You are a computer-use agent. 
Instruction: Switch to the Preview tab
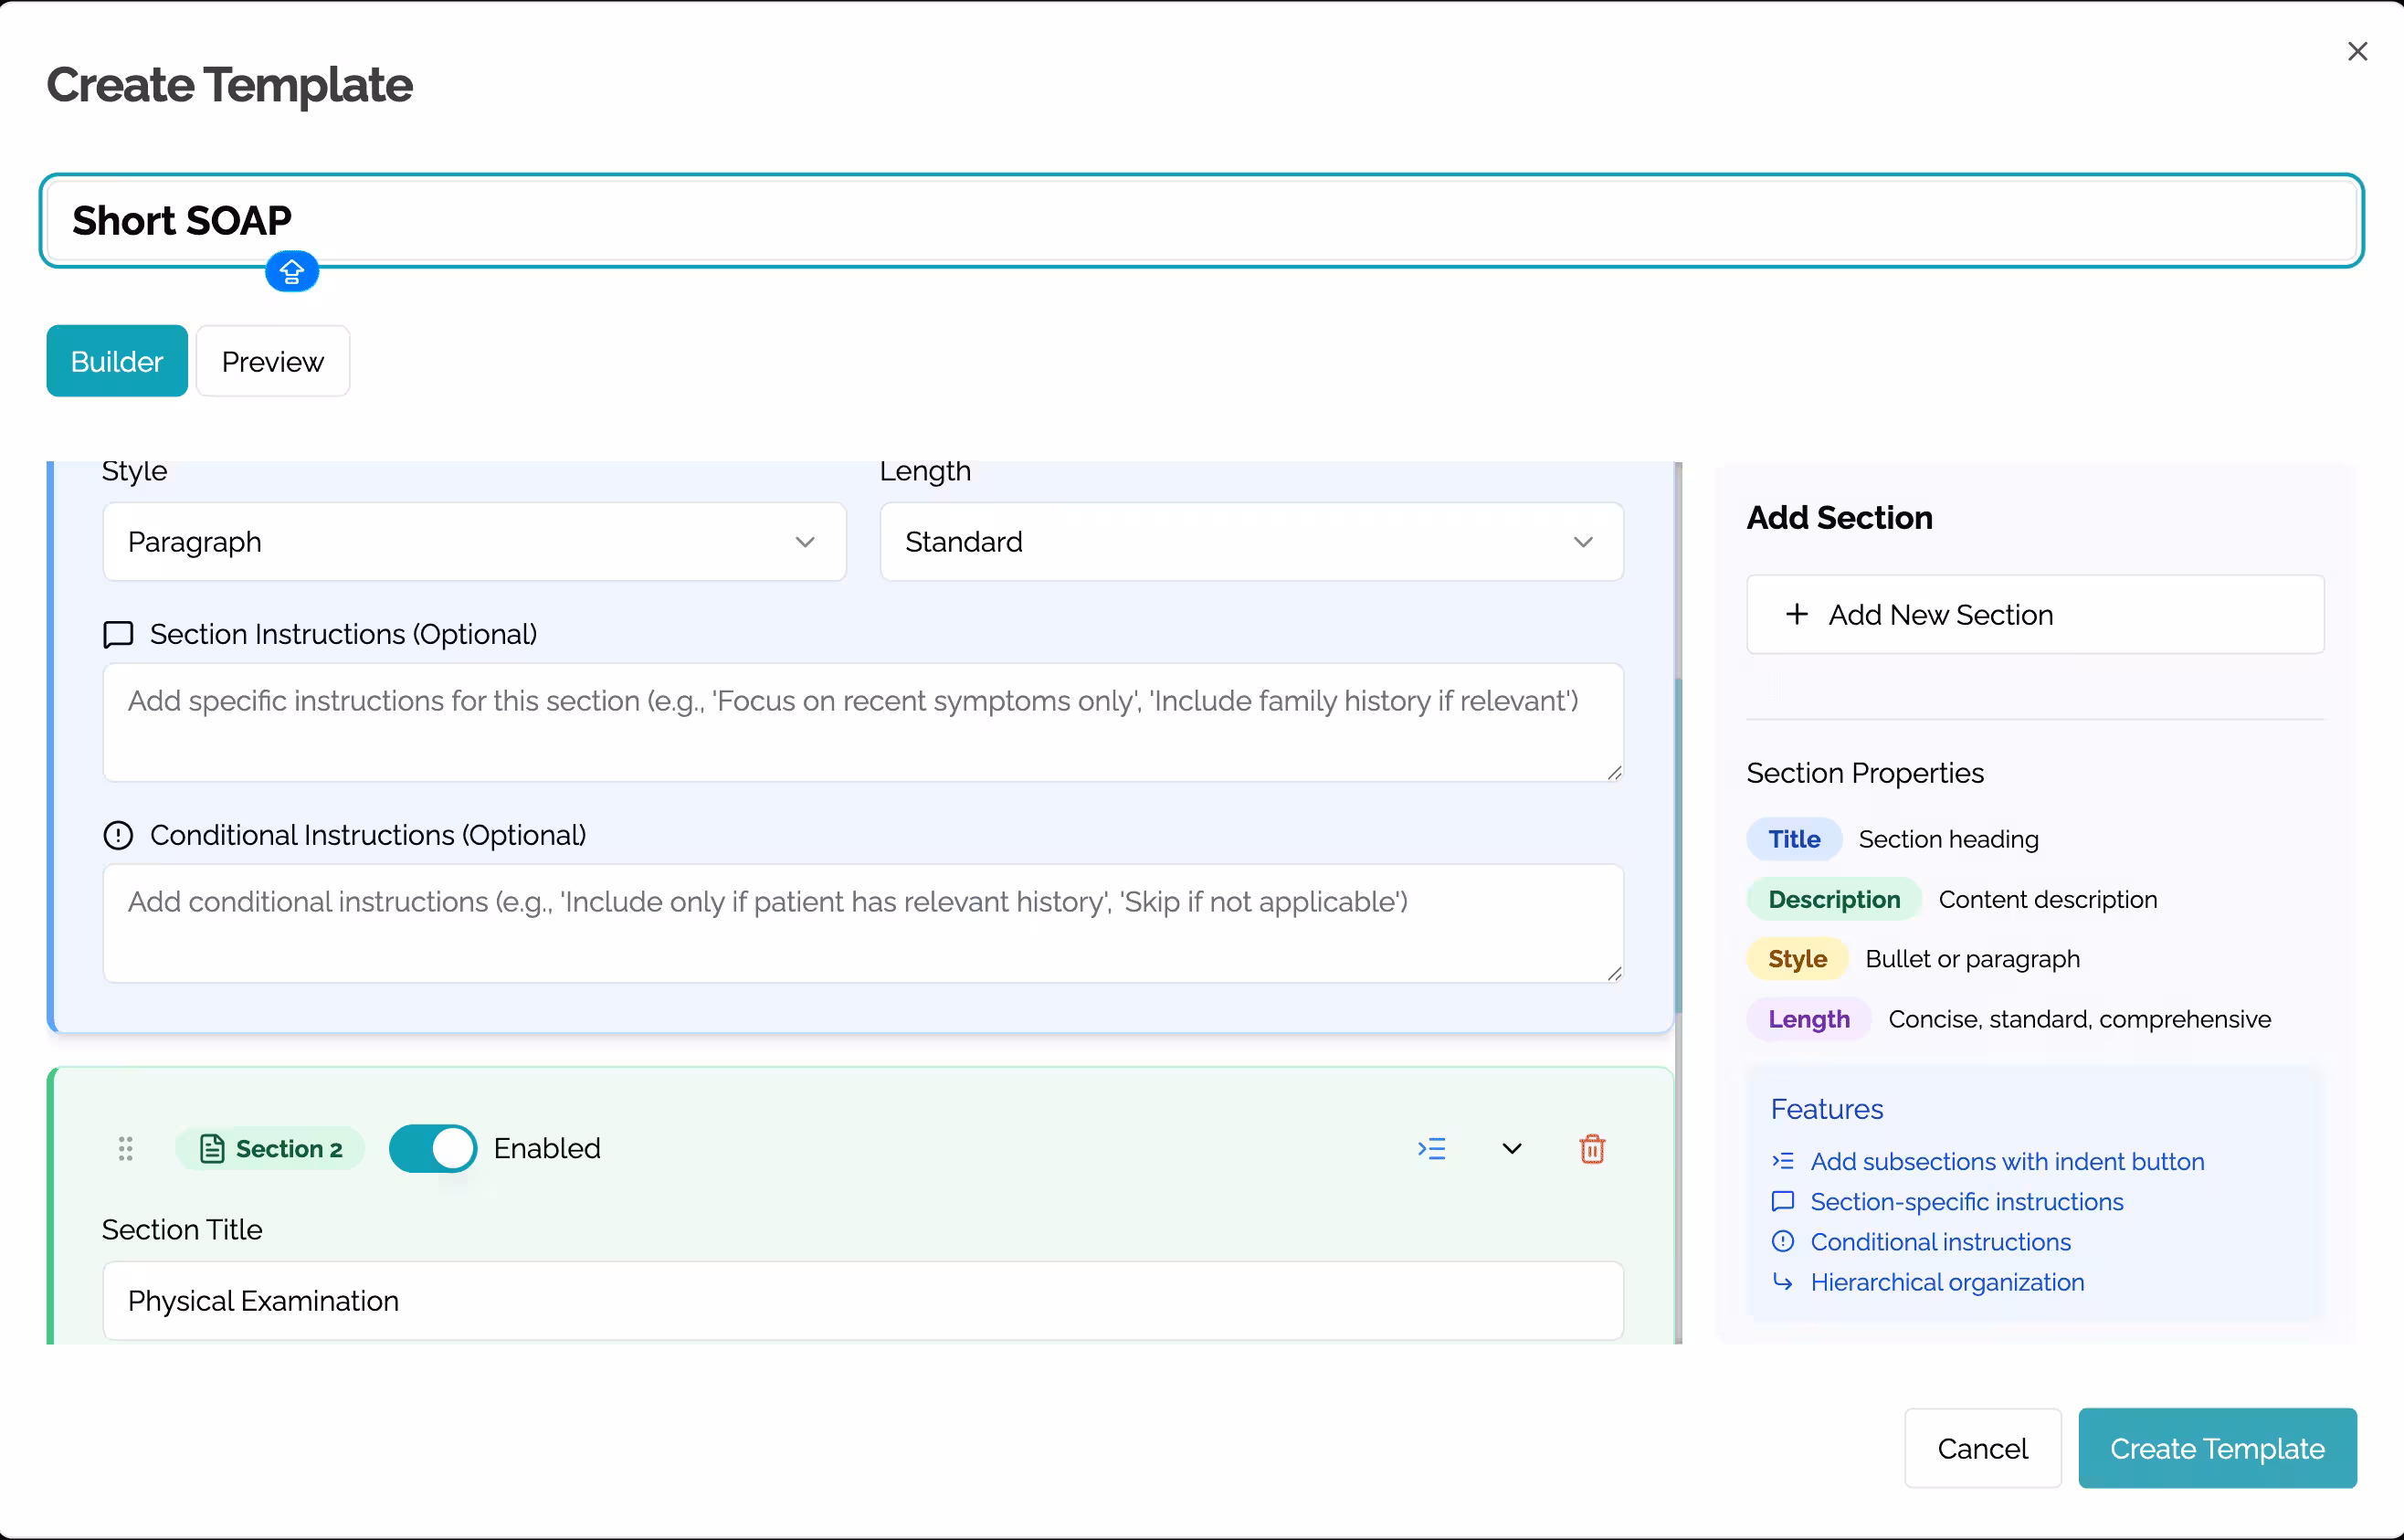point(272,361)
